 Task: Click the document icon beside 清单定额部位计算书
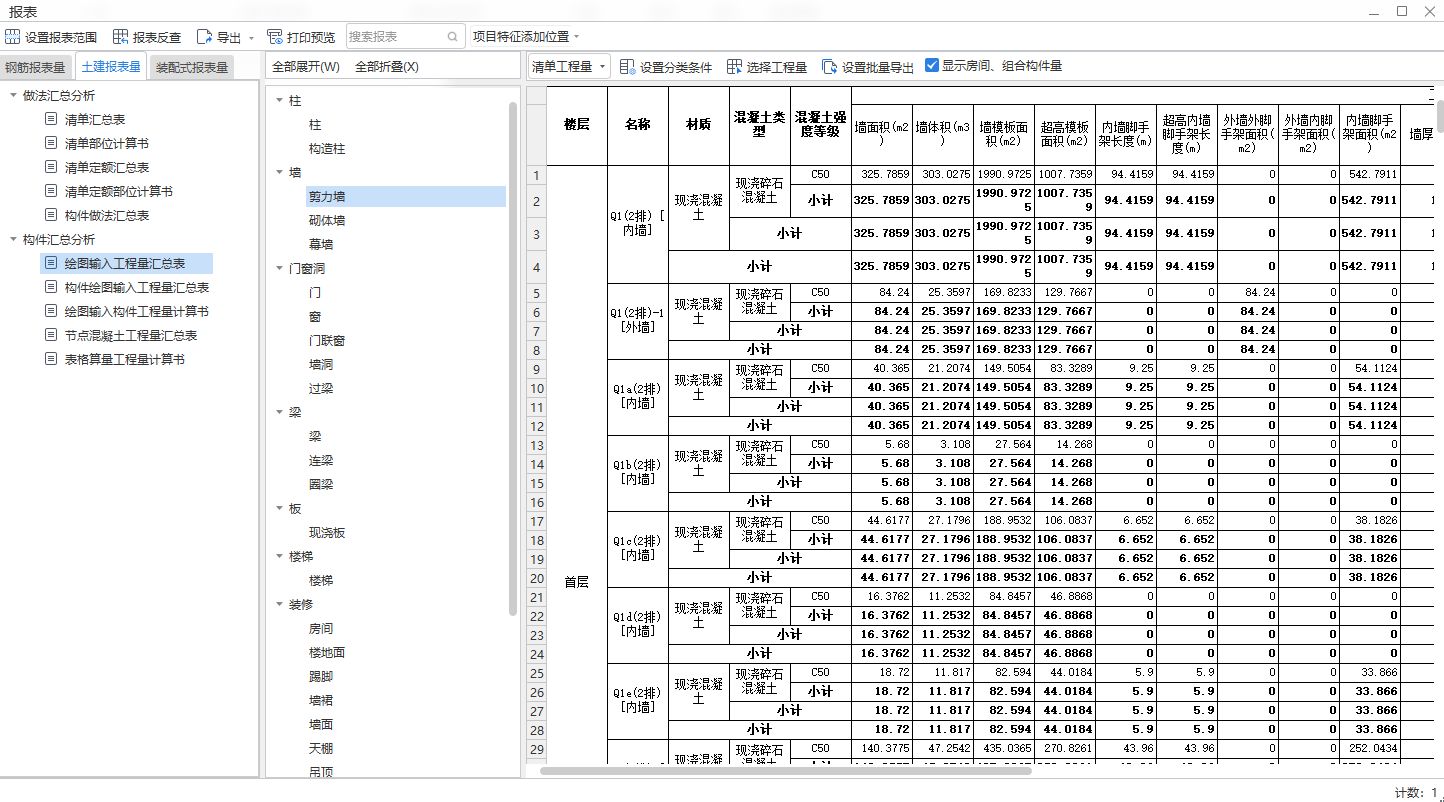pos(51,191)
